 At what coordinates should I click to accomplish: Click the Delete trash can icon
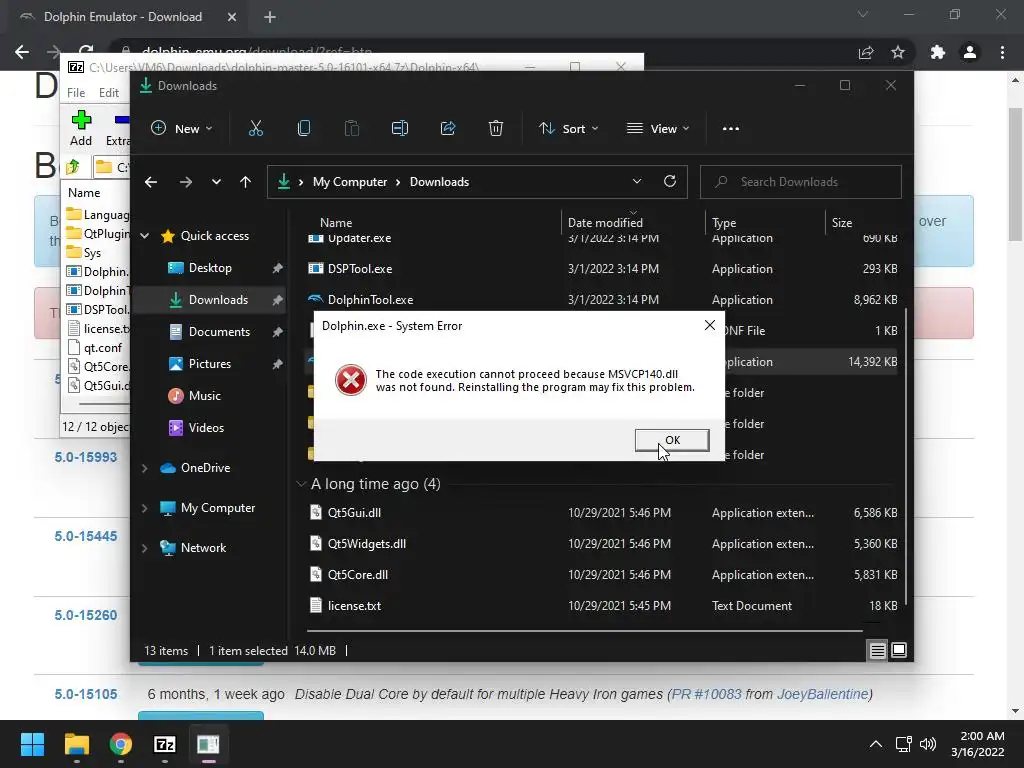point(496,129)
